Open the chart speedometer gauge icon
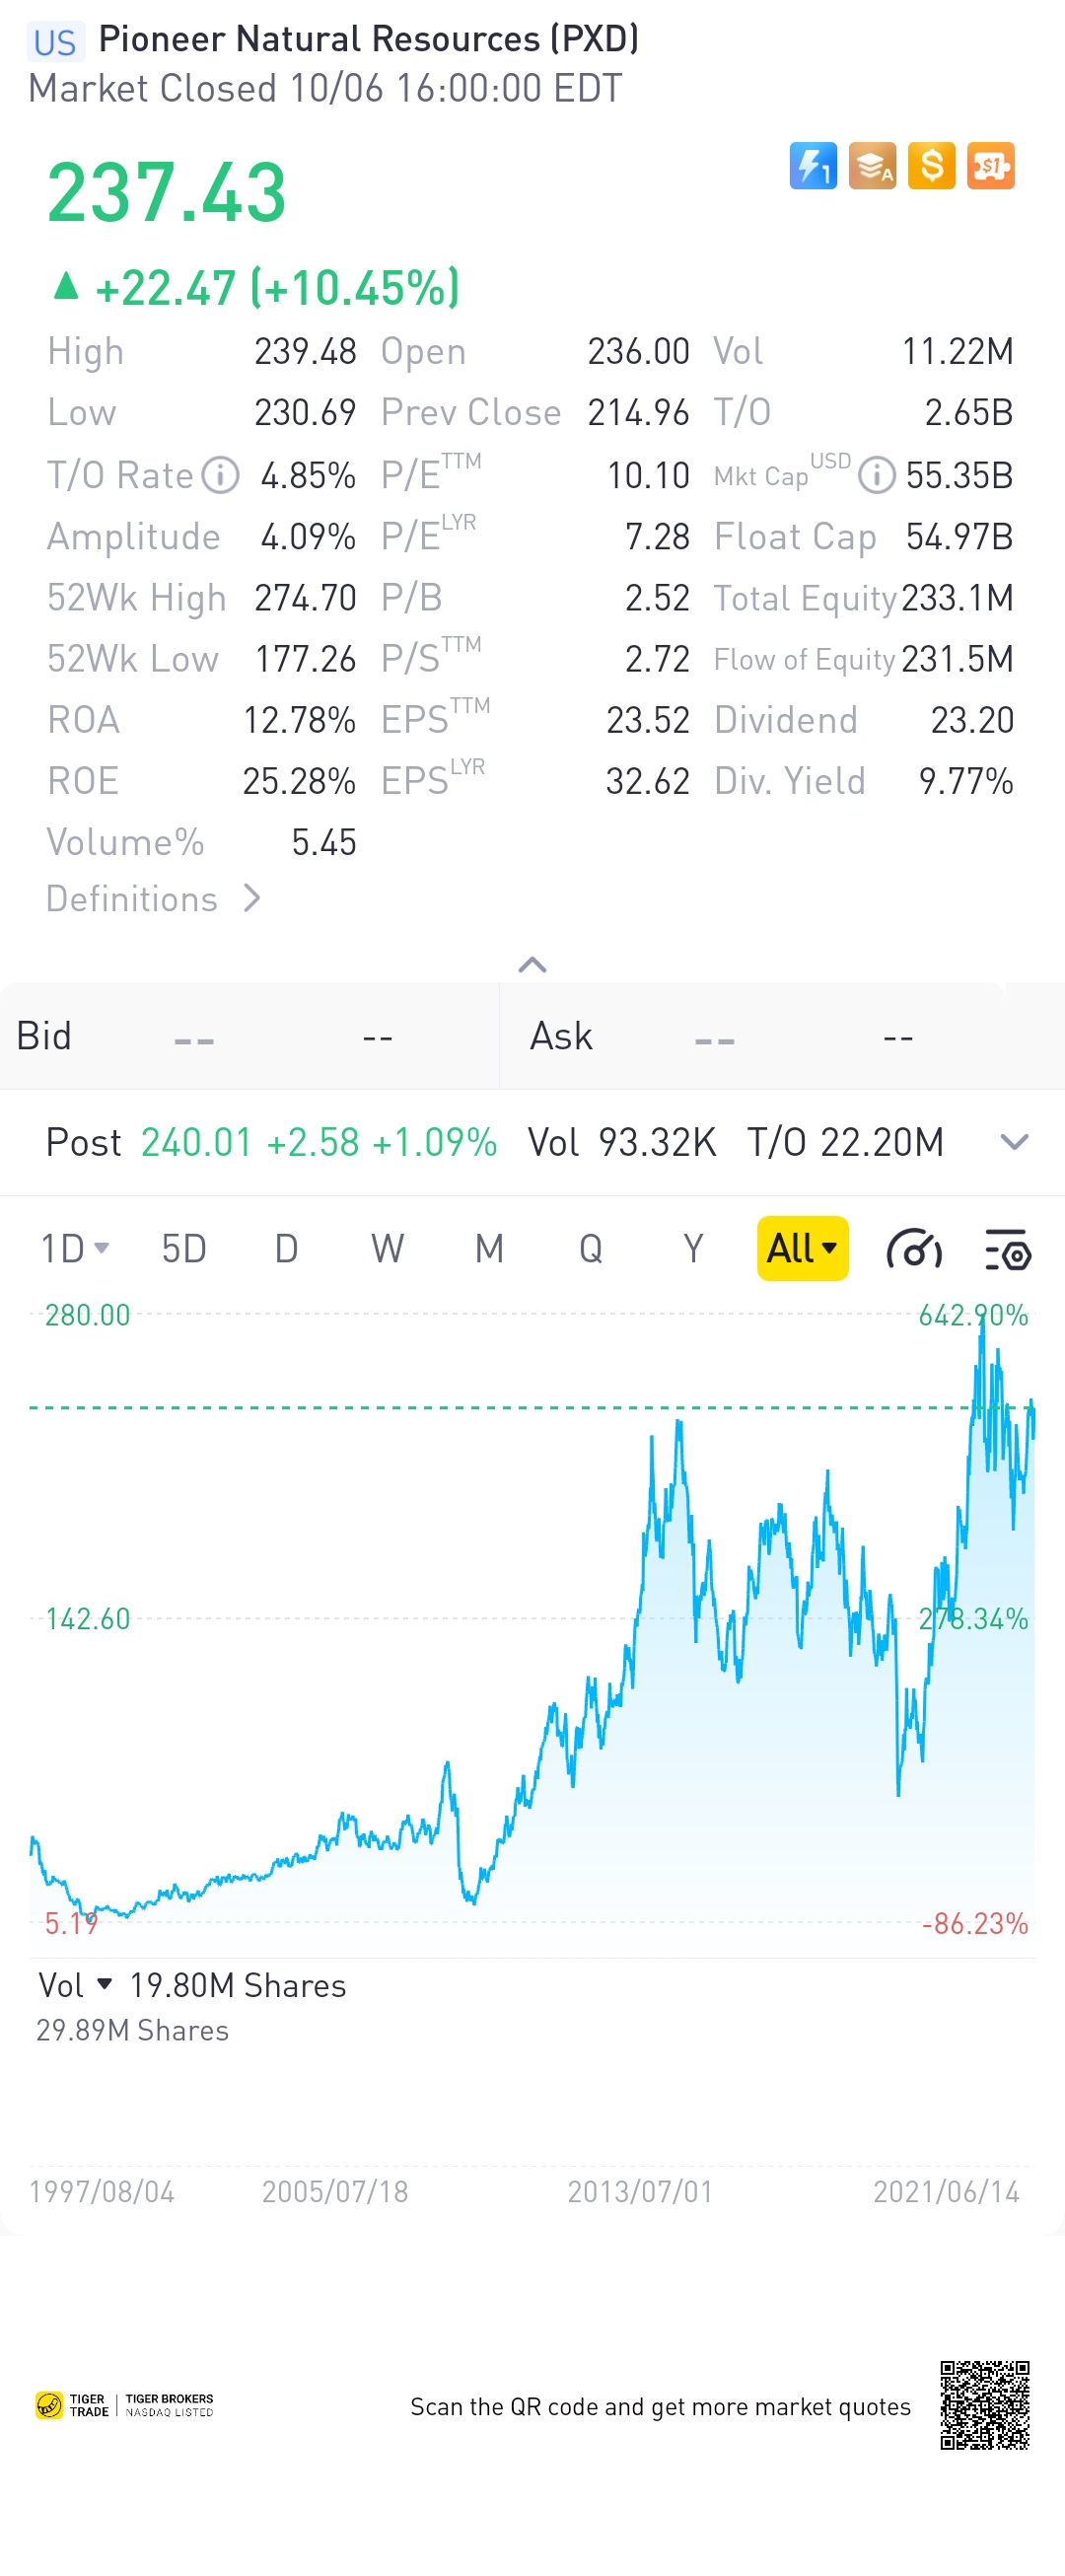 click(x=914, y=1249)
